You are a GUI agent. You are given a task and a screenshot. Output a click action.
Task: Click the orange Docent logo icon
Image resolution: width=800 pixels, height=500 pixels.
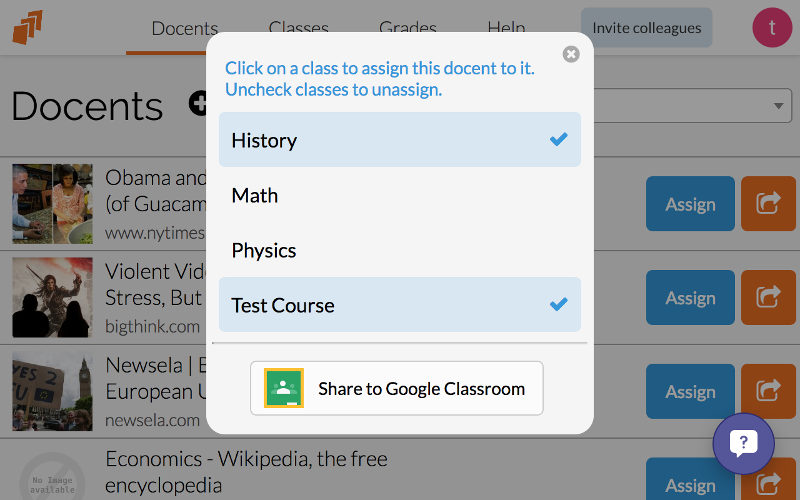(28, 28)
